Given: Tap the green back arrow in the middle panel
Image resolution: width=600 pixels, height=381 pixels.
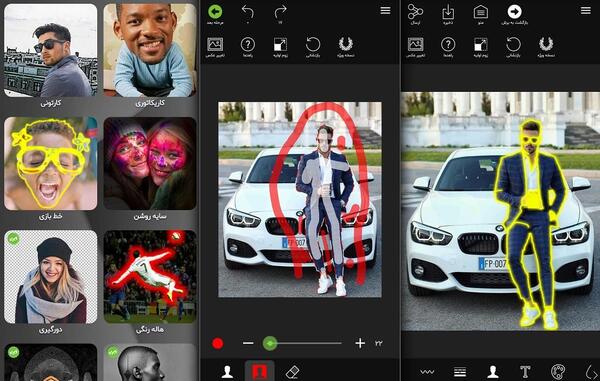Looking at the screenshot, I should (215, 12).
